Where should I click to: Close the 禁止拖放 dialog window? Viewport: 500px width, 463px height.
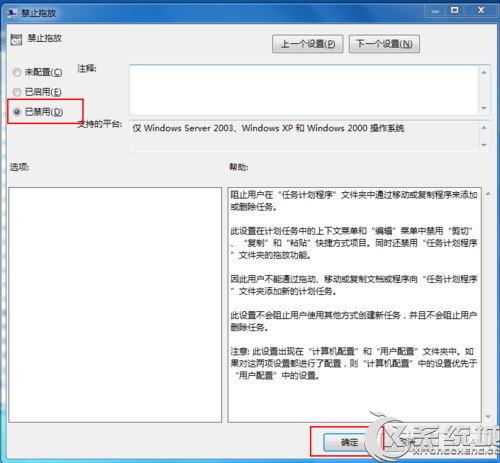pos(481,10)
